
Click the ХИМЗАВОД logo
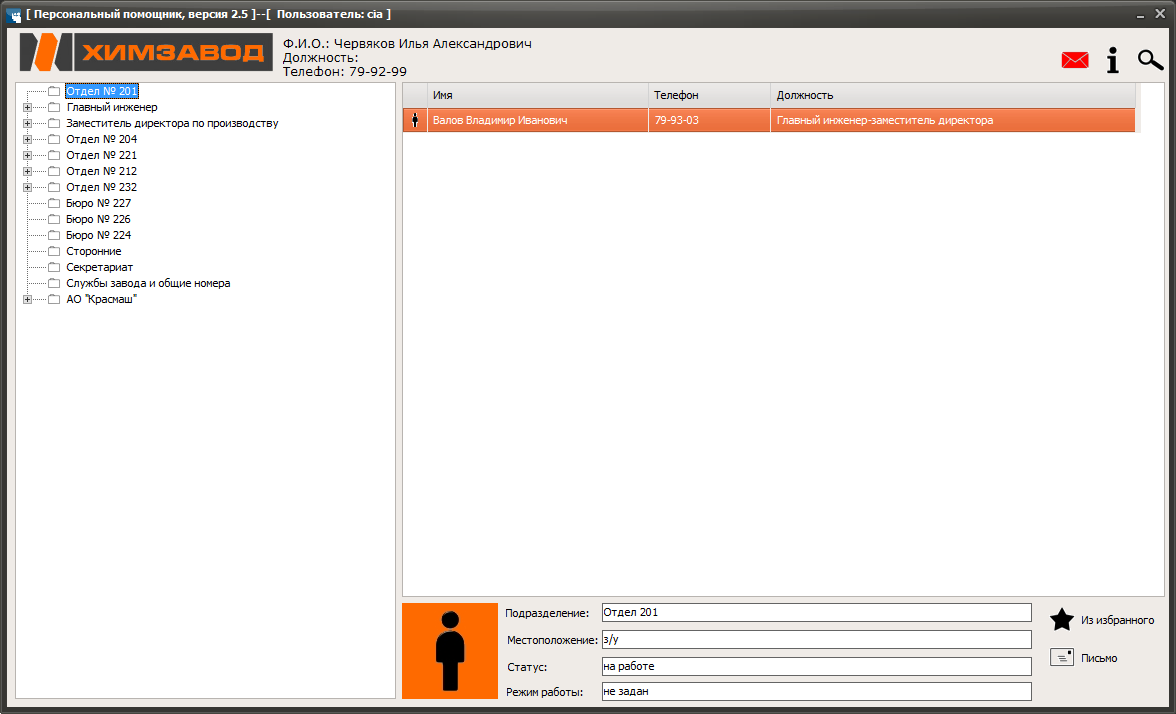coord(146,52)
